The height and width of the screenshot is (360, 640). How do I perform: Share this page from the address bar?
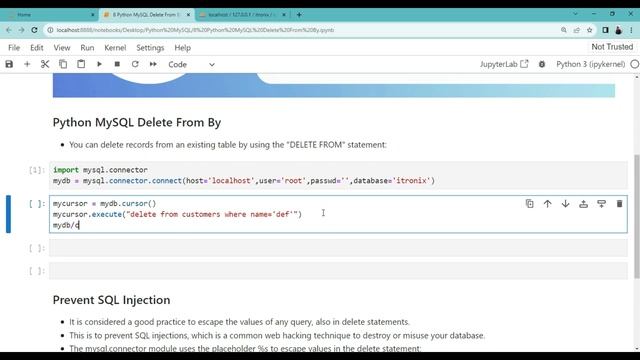coord(577,30)
